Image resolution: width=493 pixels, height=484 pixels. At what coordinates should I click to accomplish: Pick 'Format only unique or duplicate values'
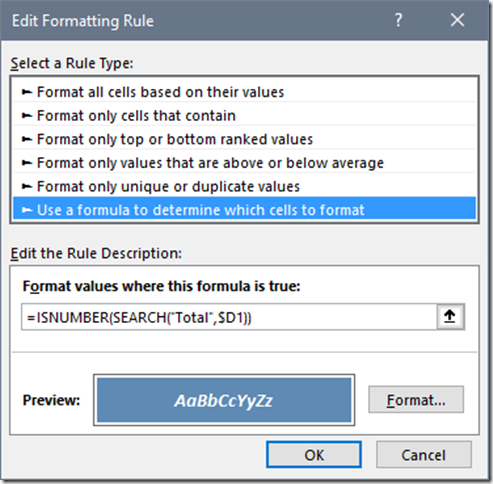tap(244, 186)
